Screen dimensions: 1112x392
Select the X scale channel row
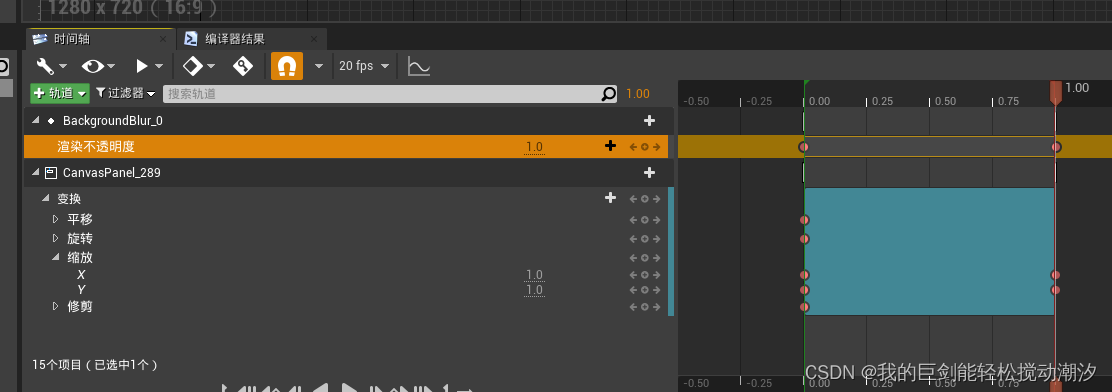346,275
